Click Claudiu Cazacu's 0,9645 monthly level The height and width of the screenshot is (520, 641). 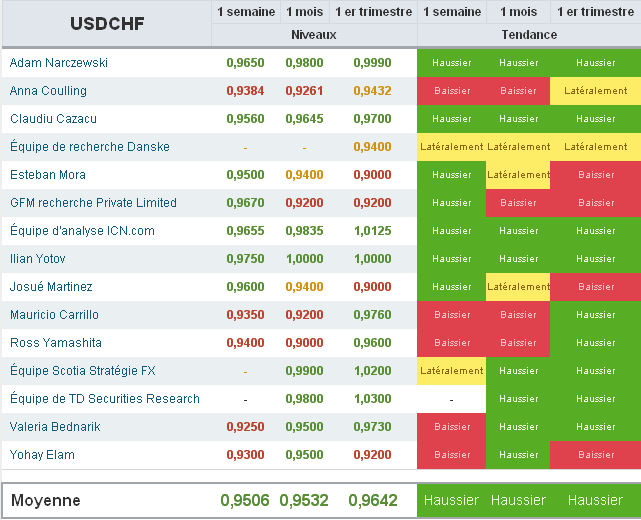[x=304, y=119]
